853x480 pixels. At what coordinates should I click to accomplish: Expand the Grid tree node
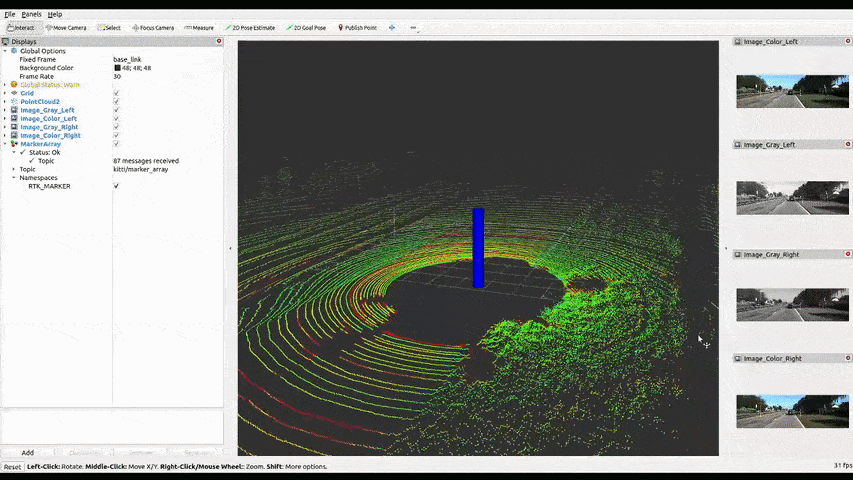coord(5,93)
